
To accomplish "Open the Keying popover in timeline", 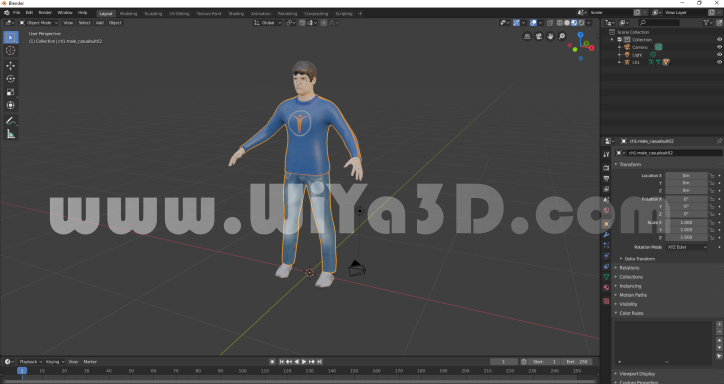I will coord(54,362).
